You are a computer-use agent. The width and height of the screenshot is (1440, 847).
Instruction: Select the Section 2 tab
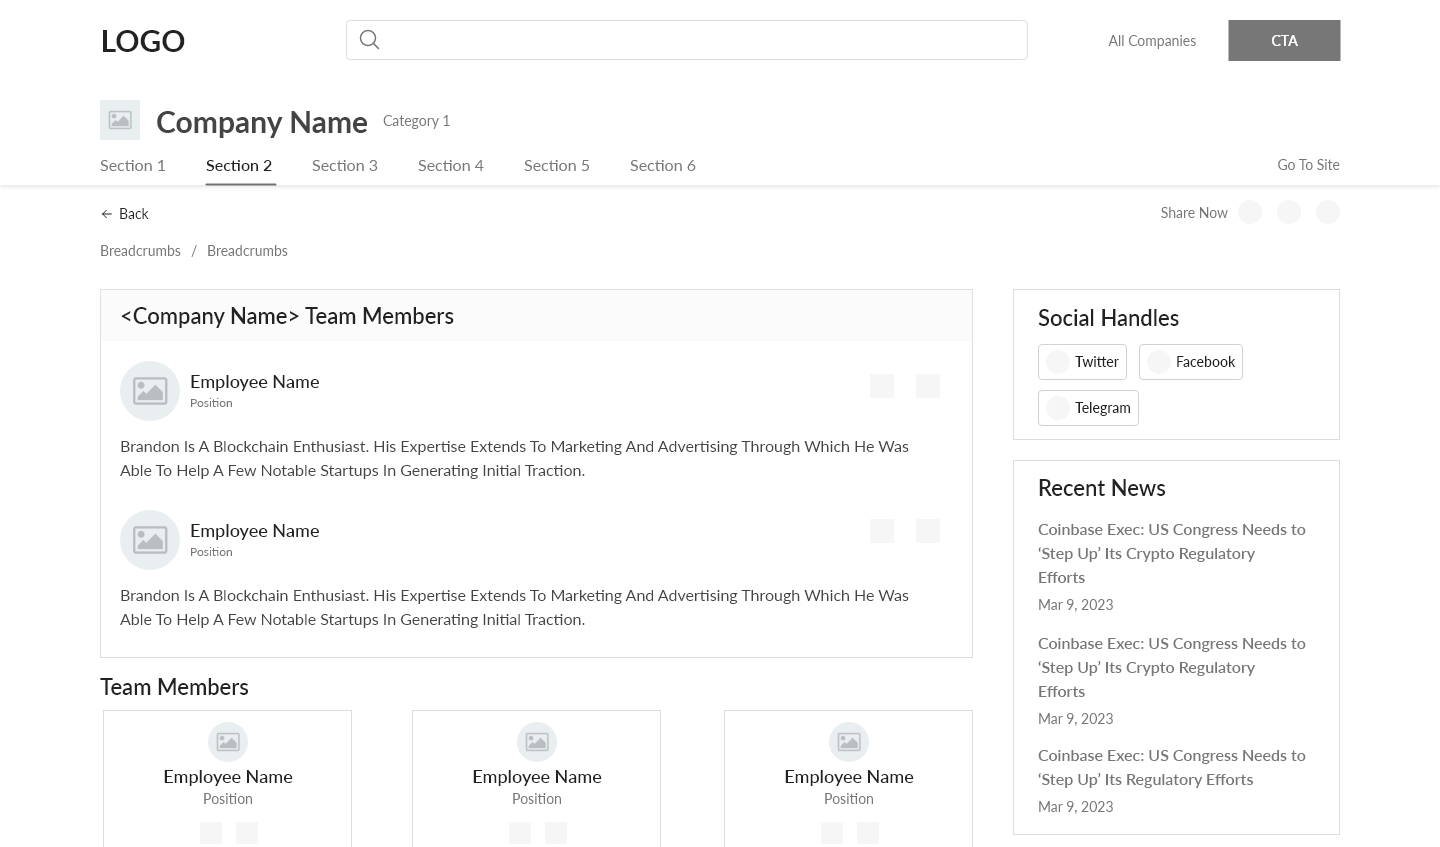239,166
